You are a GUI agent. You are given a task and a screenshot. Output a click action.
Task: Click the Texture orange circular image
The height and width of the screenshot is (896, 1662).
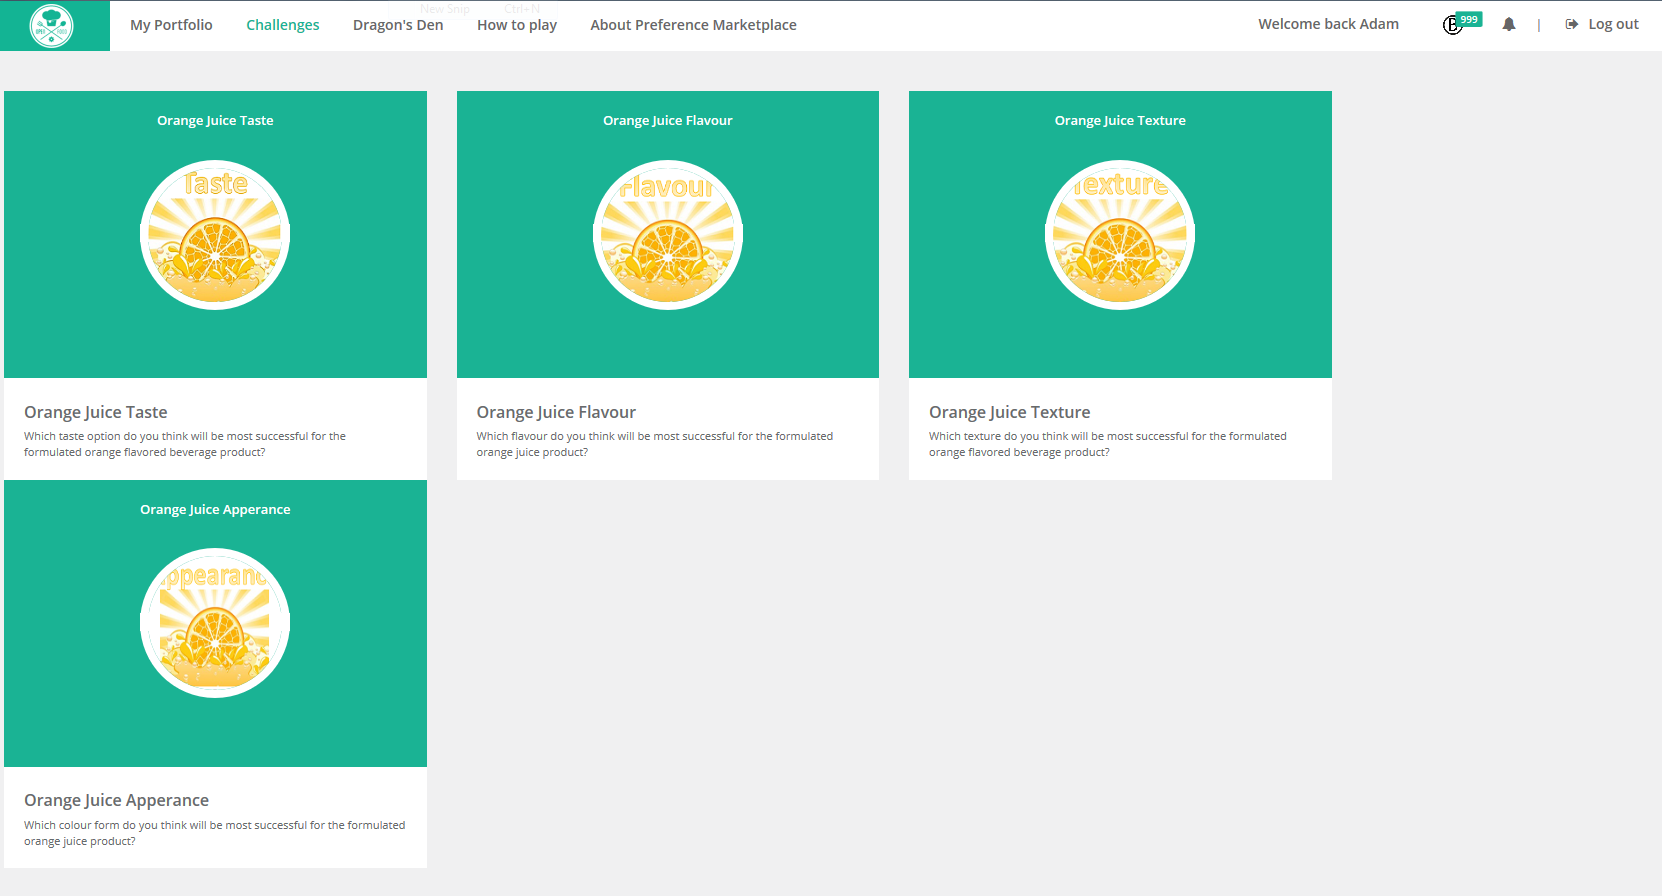click(1120, 235)
